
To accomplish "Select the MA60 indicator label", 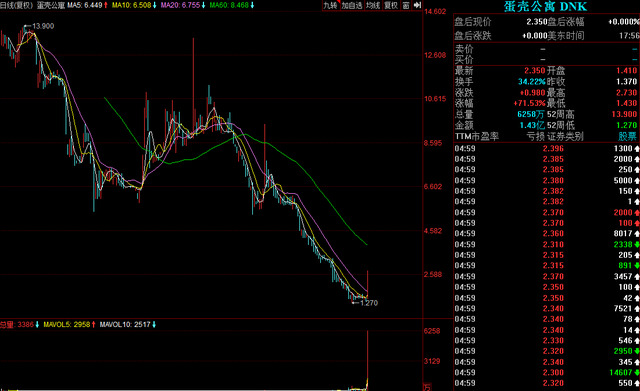I will point(232,5).
